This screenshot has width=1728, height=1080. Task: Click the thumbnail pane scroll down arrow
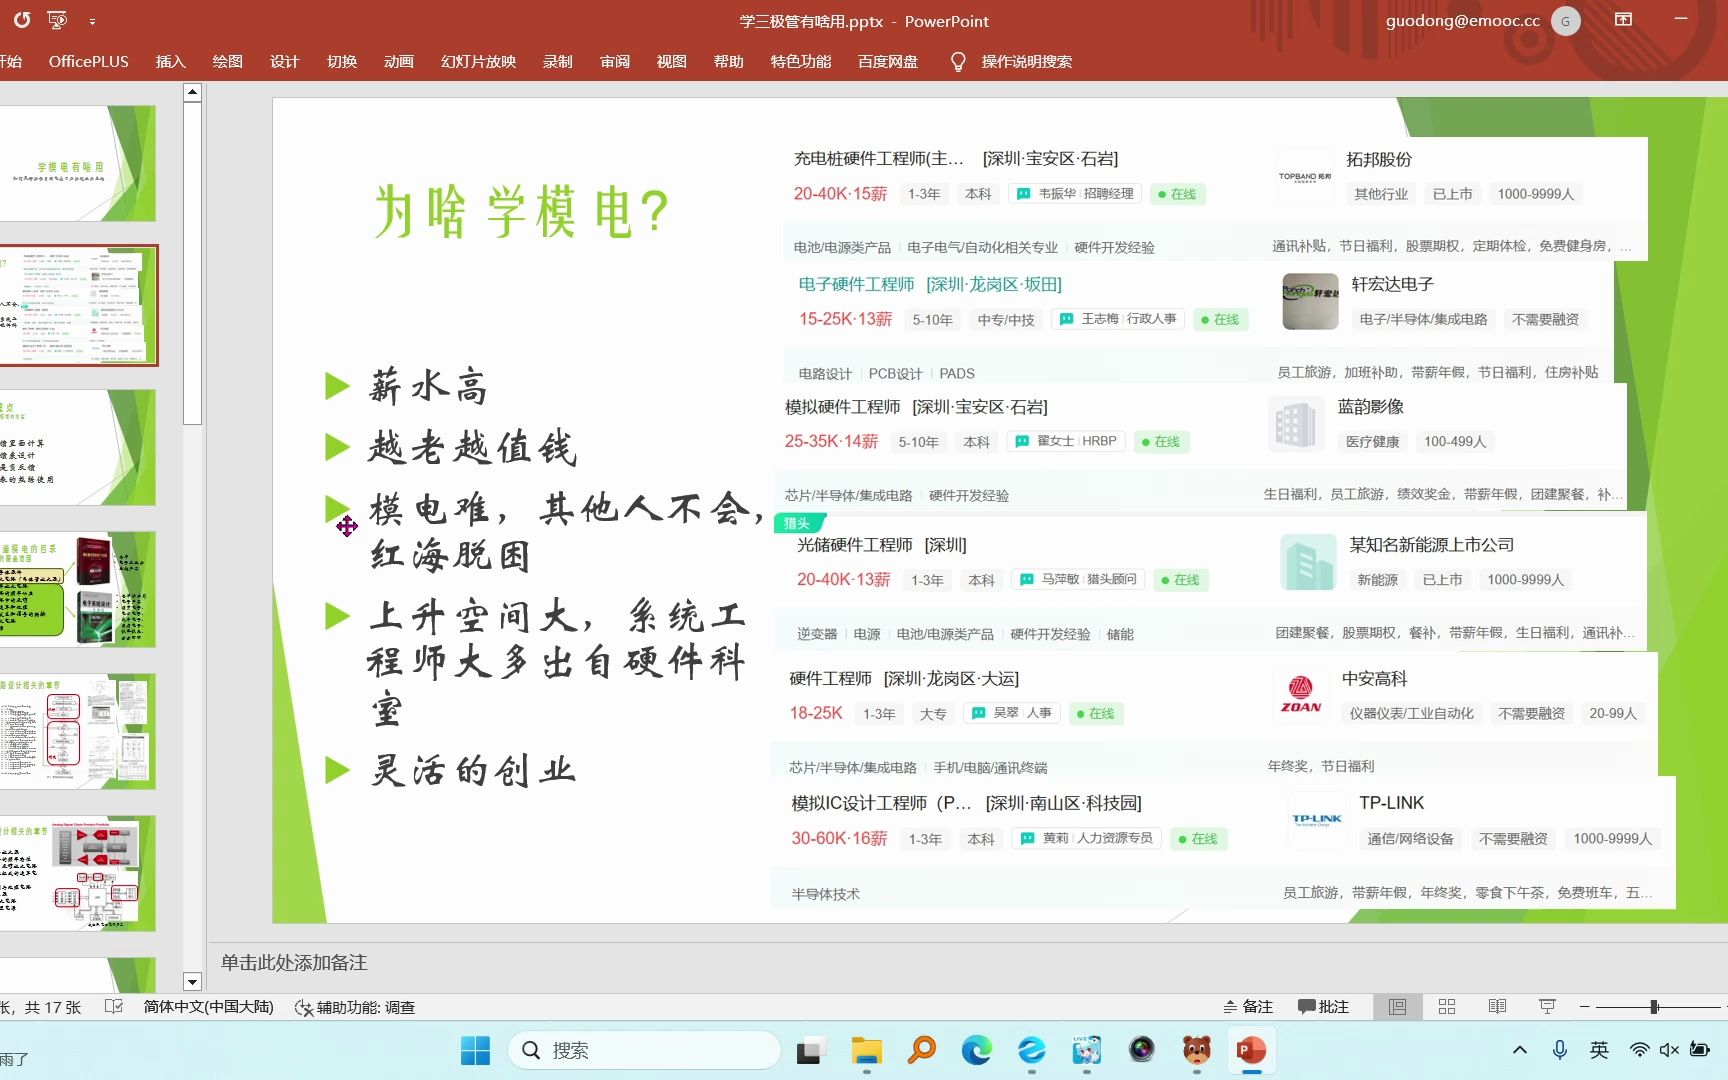193,982
